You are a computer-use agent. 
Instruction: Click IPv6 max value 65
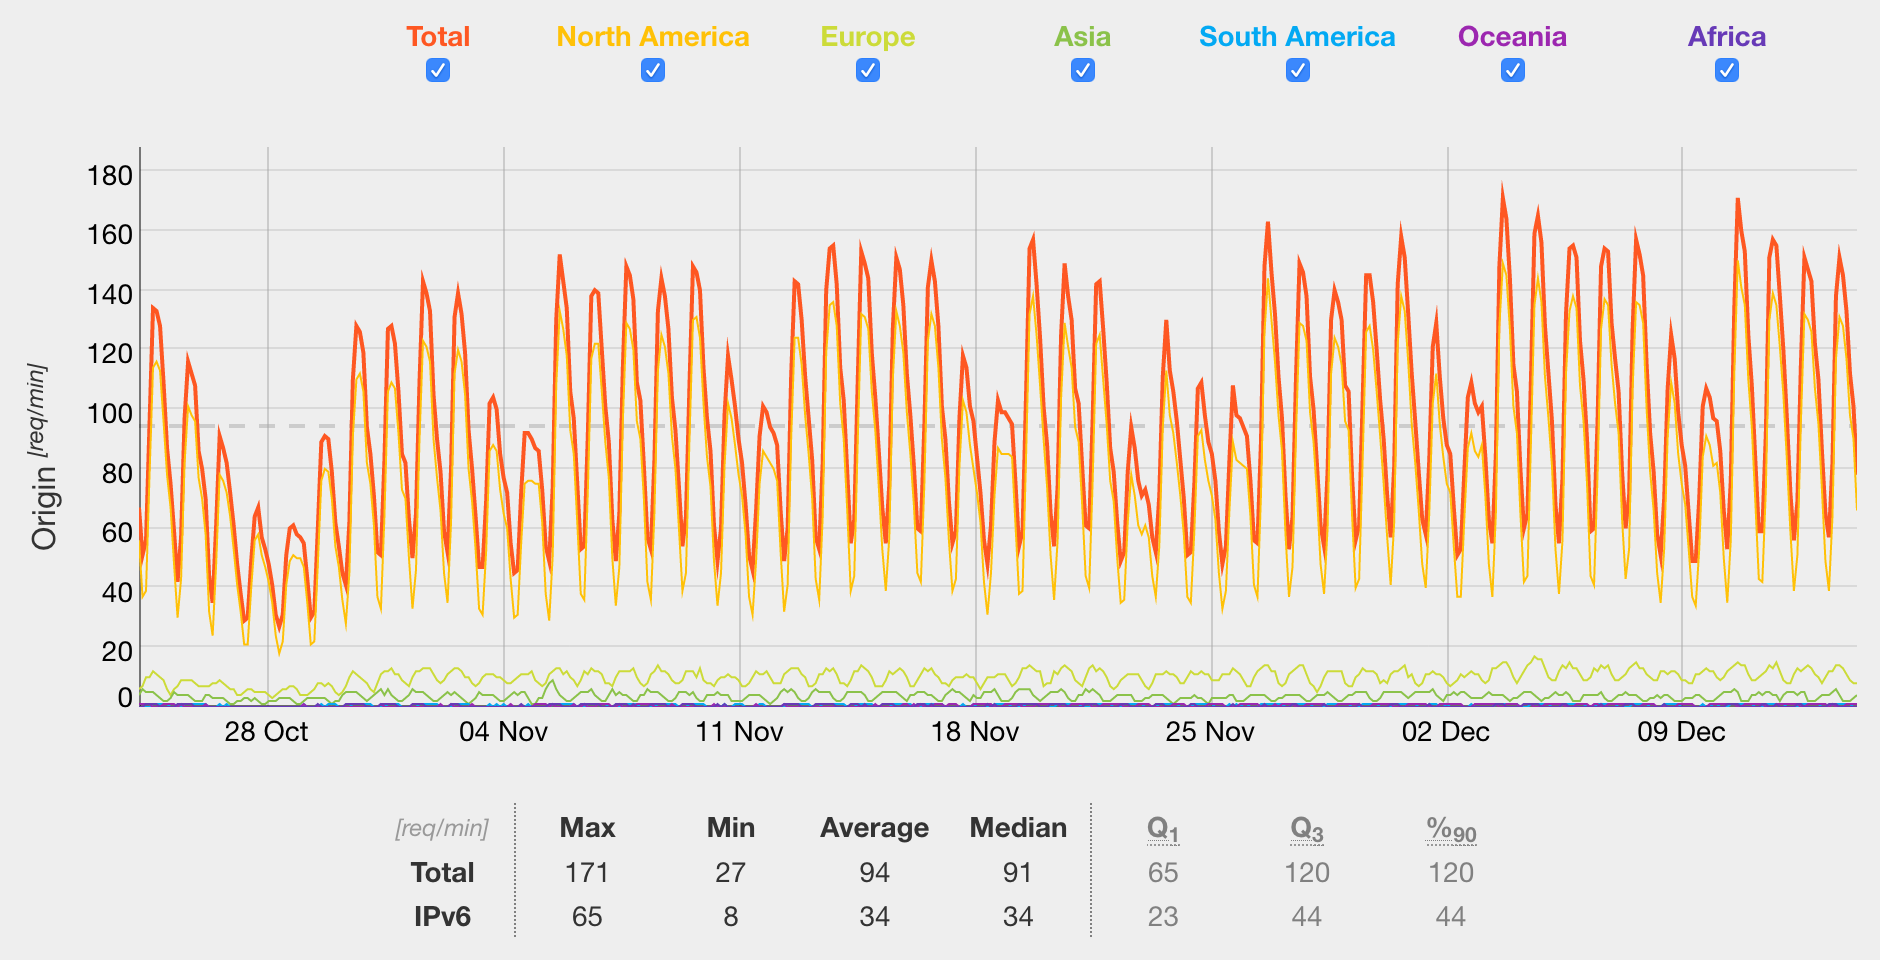[x=587, y=917]
